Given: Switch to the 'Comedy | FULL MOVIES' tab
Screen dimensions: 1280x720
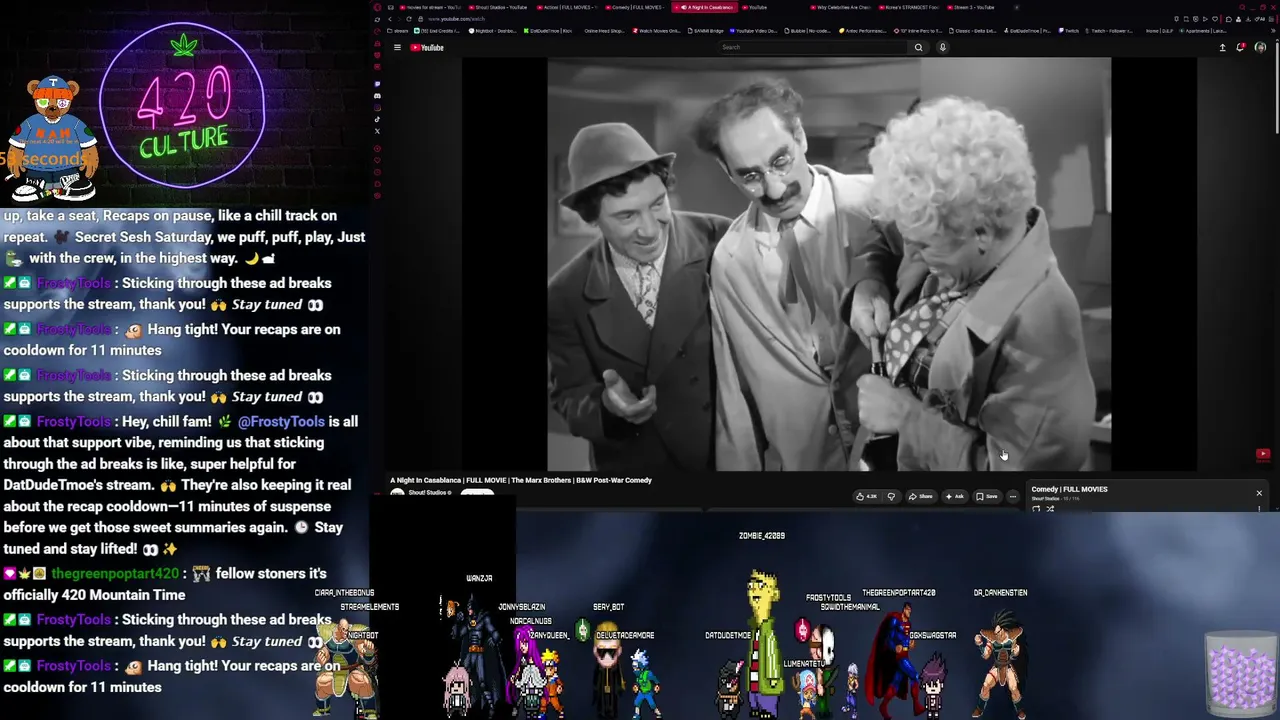Looking at the screenshot, I should pyautogui.click(x=637, y=7).
